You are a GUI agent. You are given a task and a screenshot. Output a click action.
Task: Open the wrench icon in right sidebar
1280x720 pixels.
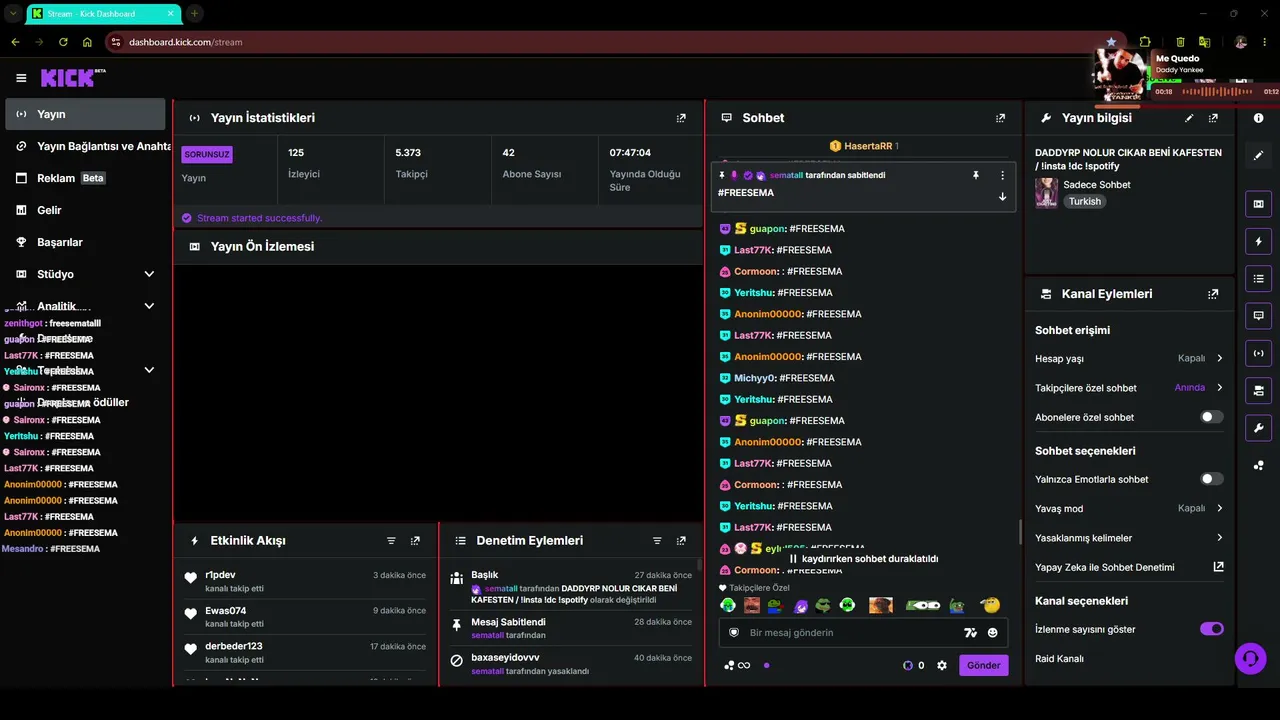click(1258, 428)
